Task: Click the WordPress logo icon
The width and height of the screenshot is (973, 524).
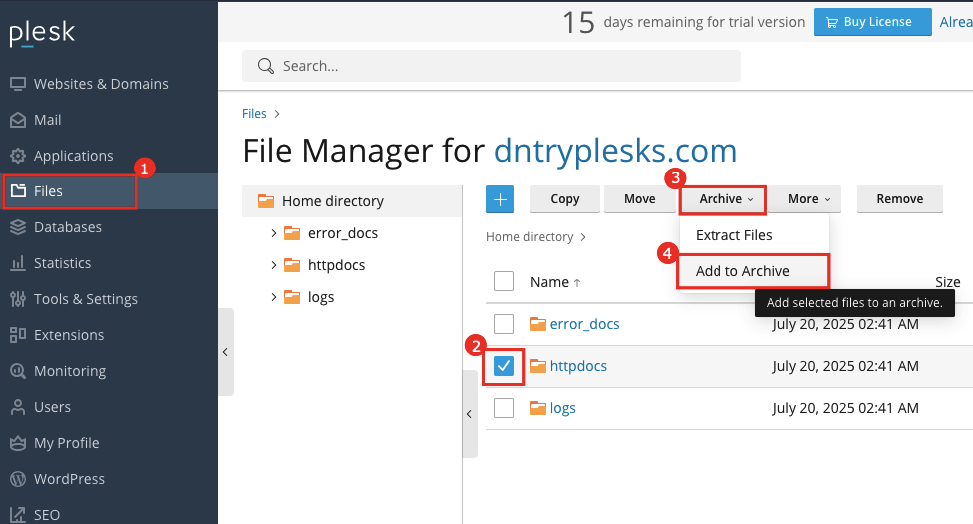Action: click(x=18, y=479)
